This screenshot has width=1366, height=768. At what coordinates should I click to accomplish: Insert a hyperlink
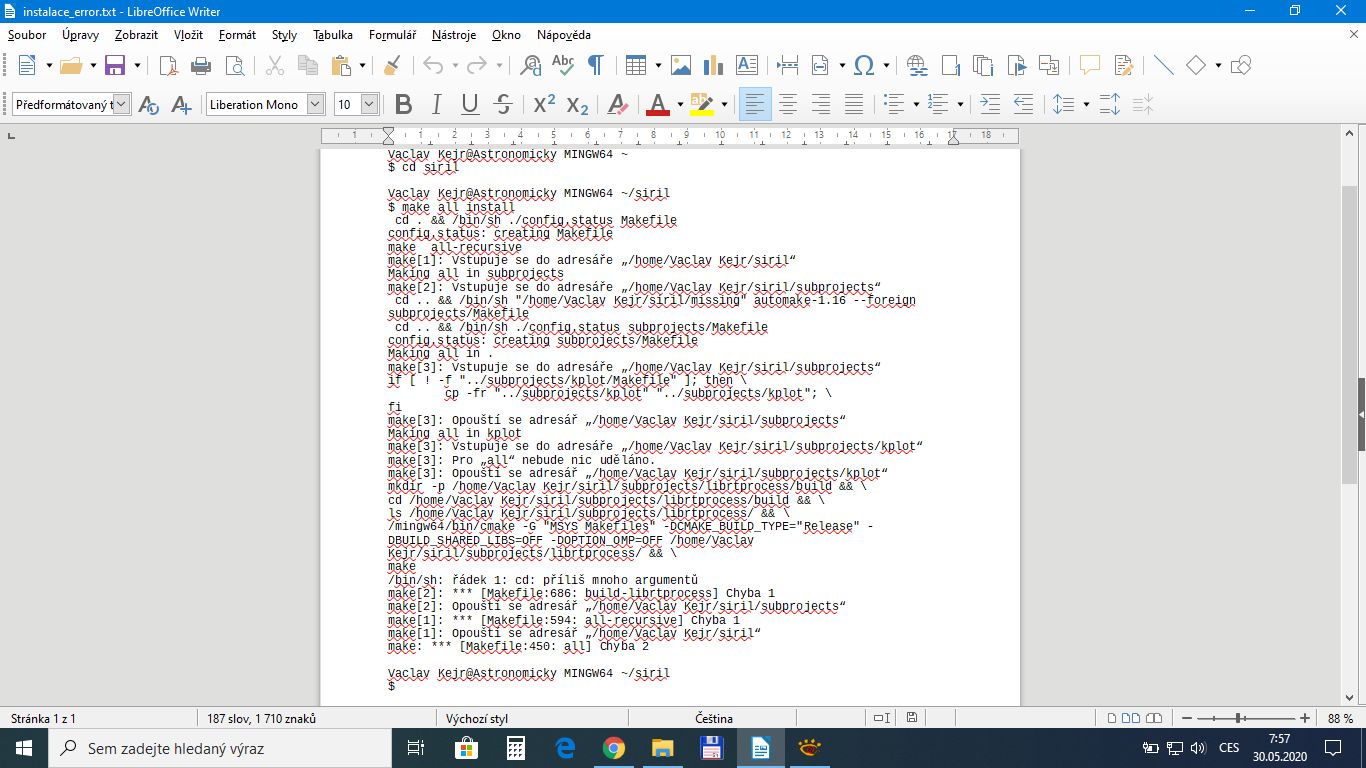(x=917, y=66)
